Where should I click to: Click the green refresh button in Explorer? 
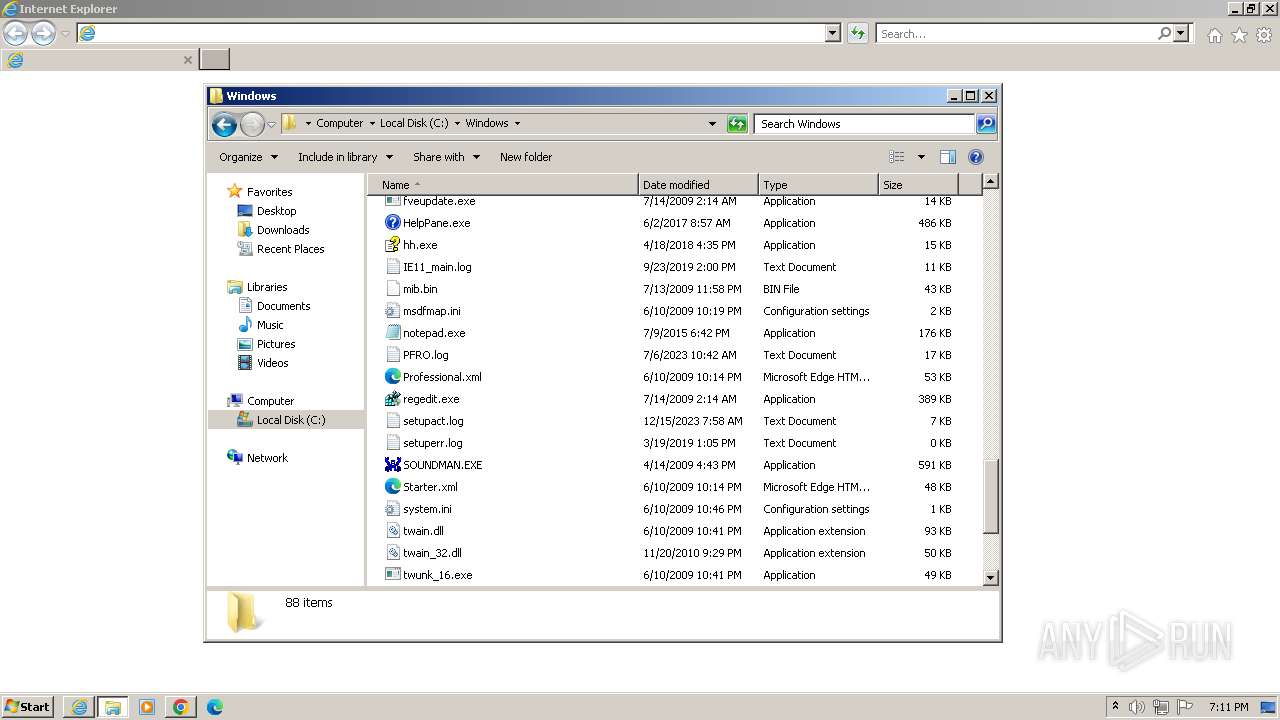737,124
